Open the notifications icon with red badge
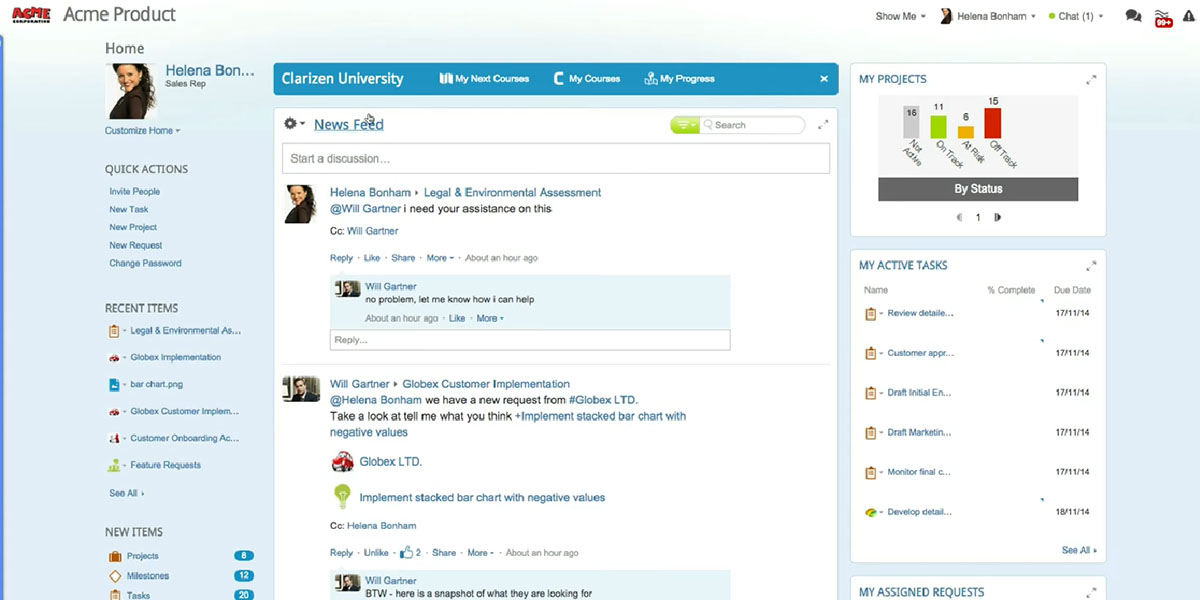This screenshot has width=1200, height=600. click(x=1163, y=17)
